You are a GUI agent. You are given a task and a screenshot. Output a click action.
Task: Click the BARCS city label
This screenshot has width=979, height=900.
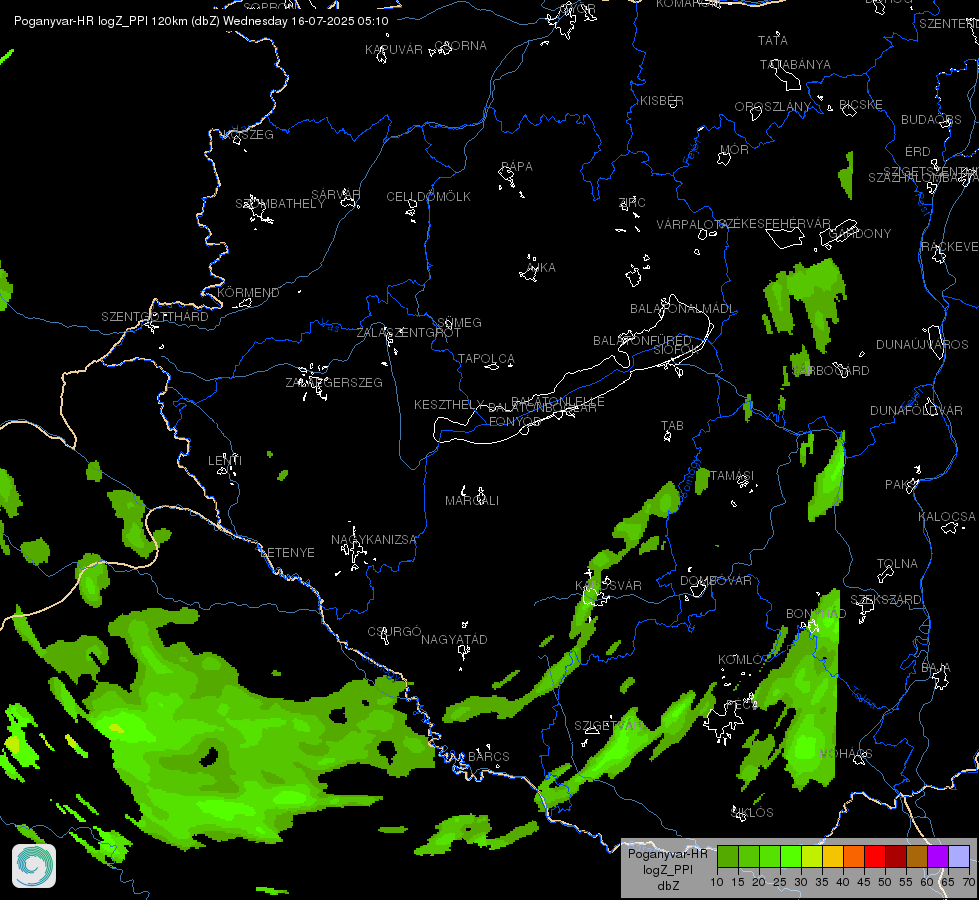pos(489,757)
